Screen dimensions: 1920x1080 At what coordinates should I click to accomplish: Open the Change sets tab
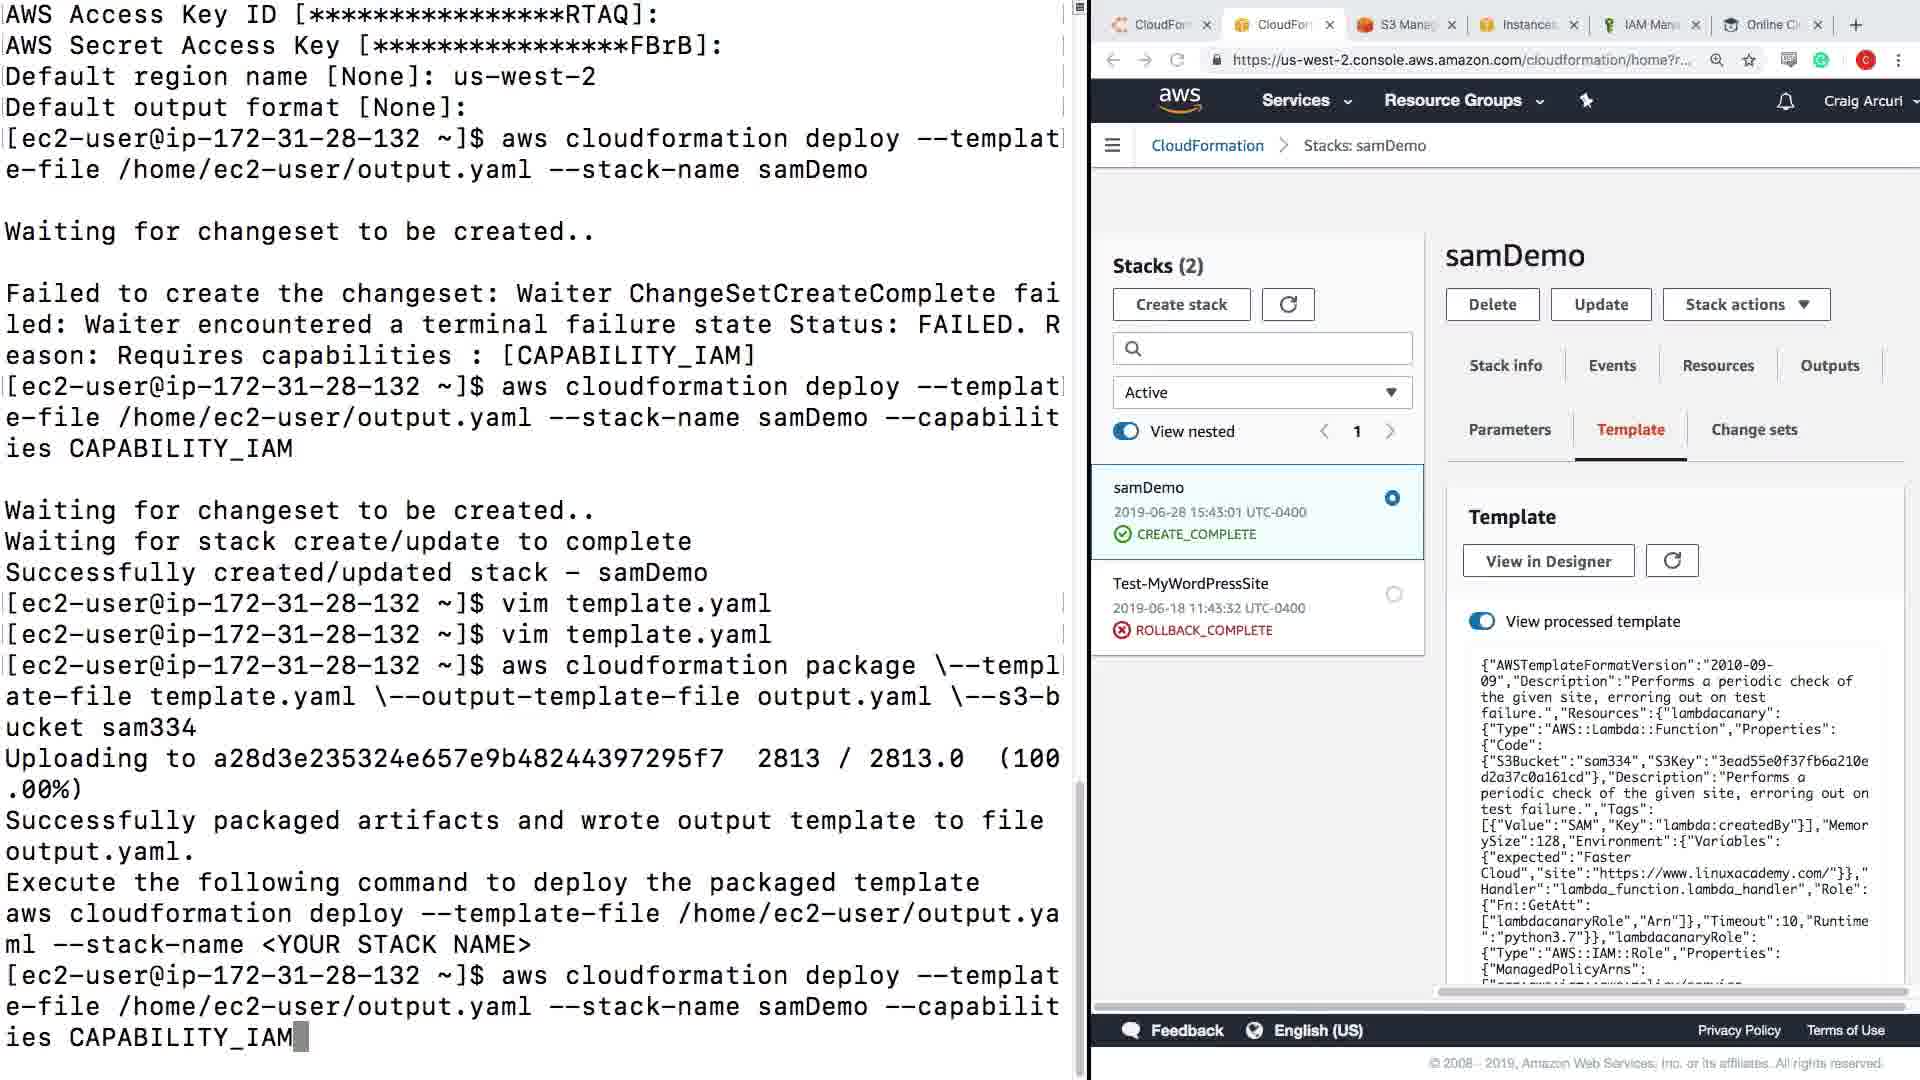click(1754, 429)
